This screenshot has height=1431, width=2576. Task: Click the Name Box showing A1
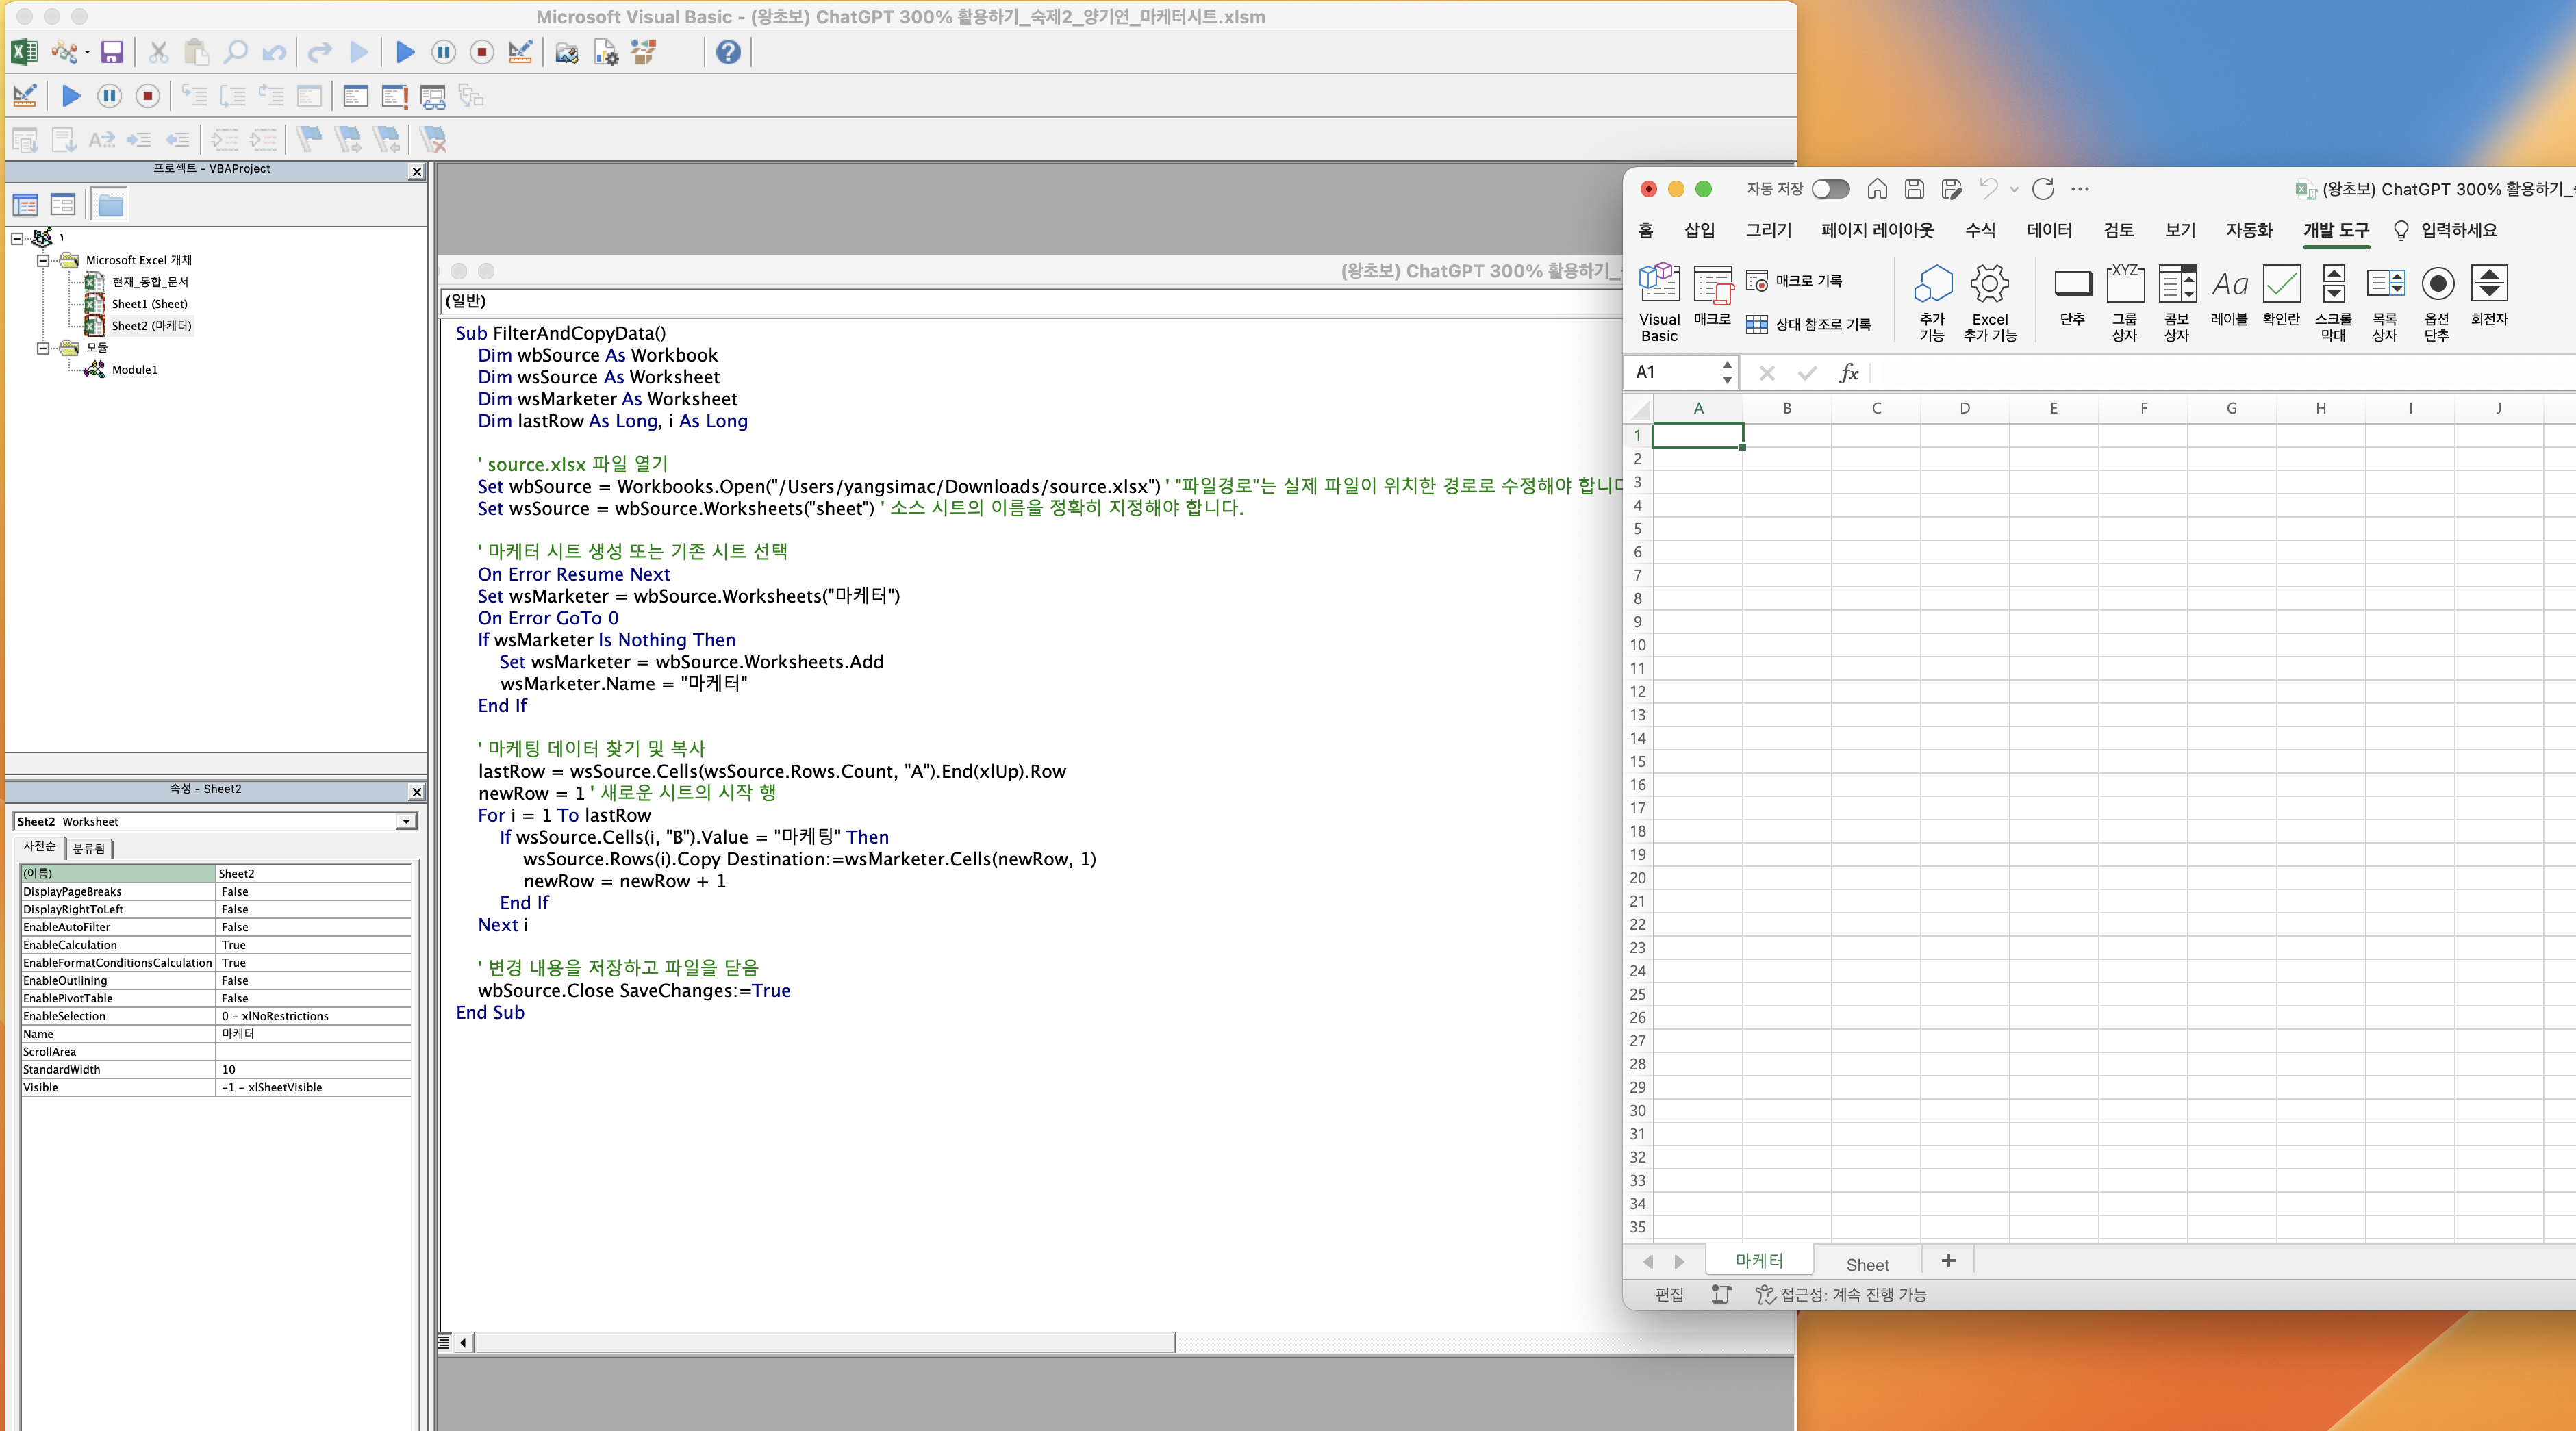click(x=1680, y=372)
